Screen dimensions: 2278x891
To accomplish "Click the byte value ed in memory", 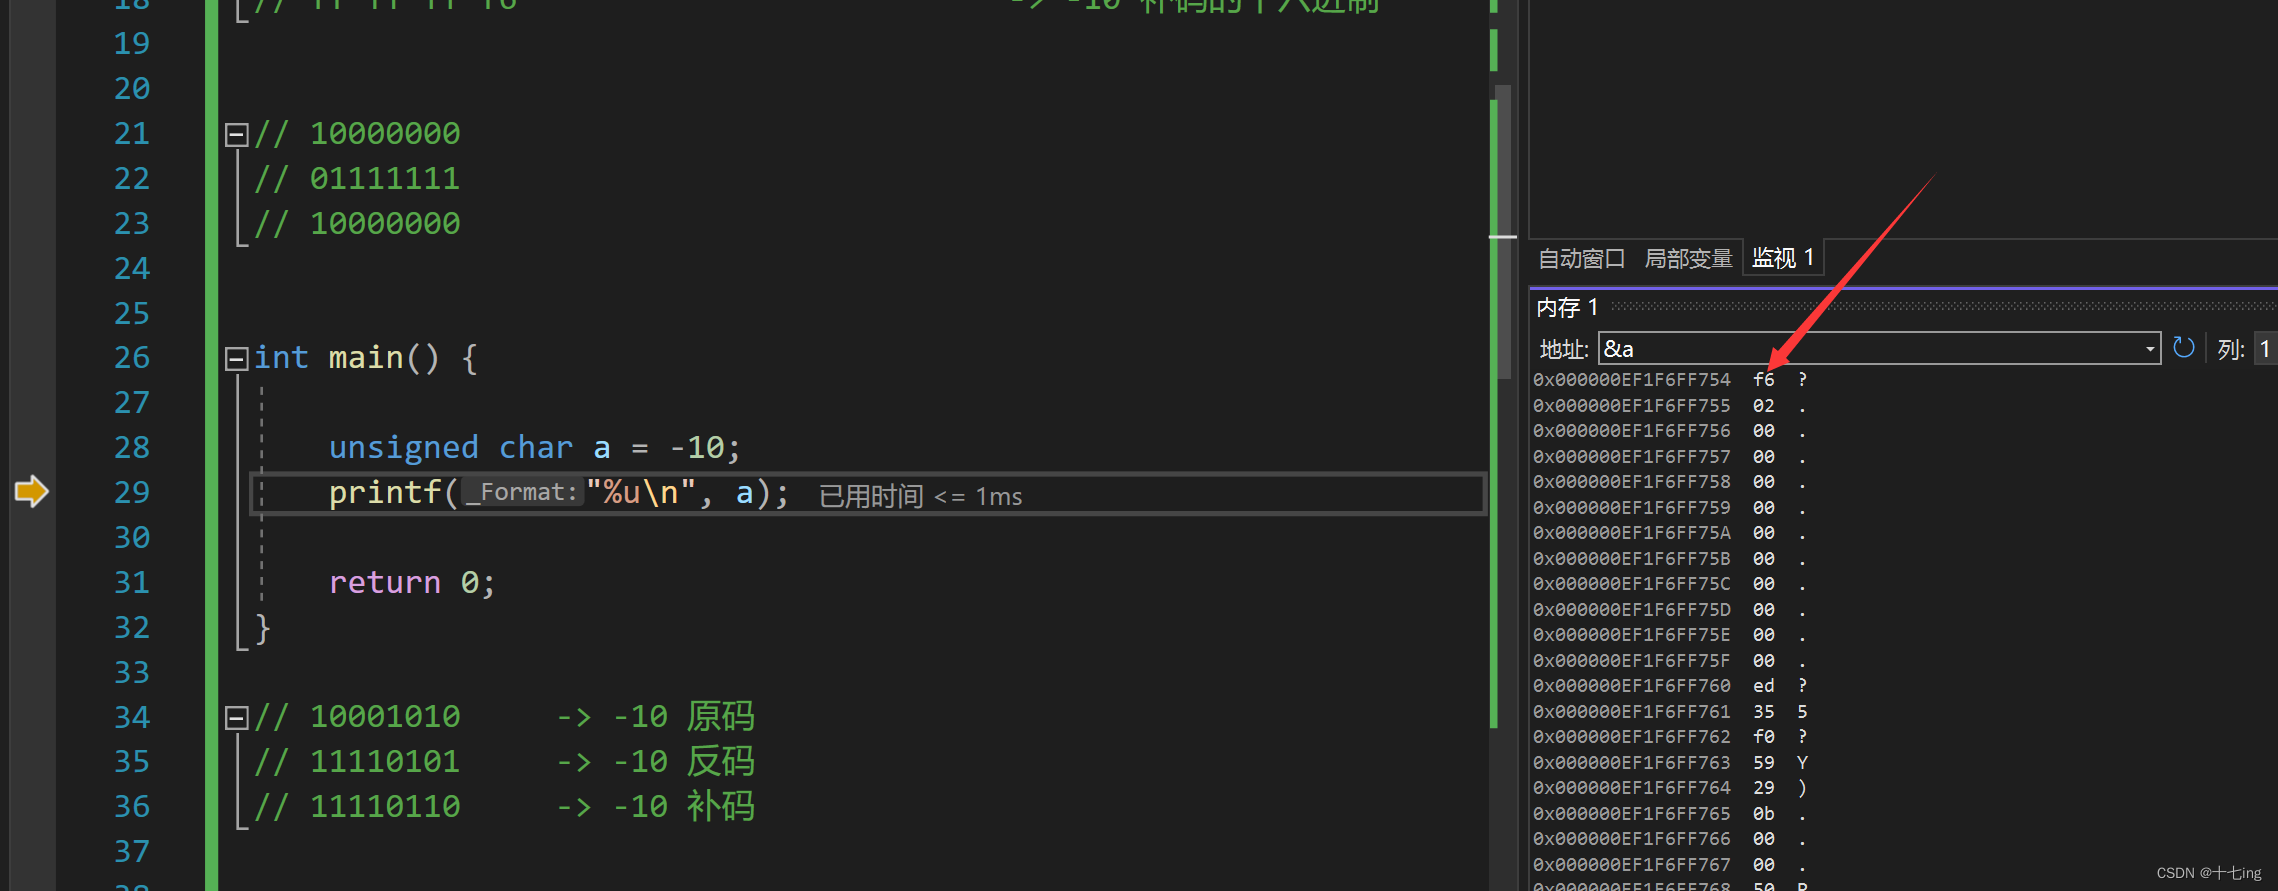I will (1763, 686).
